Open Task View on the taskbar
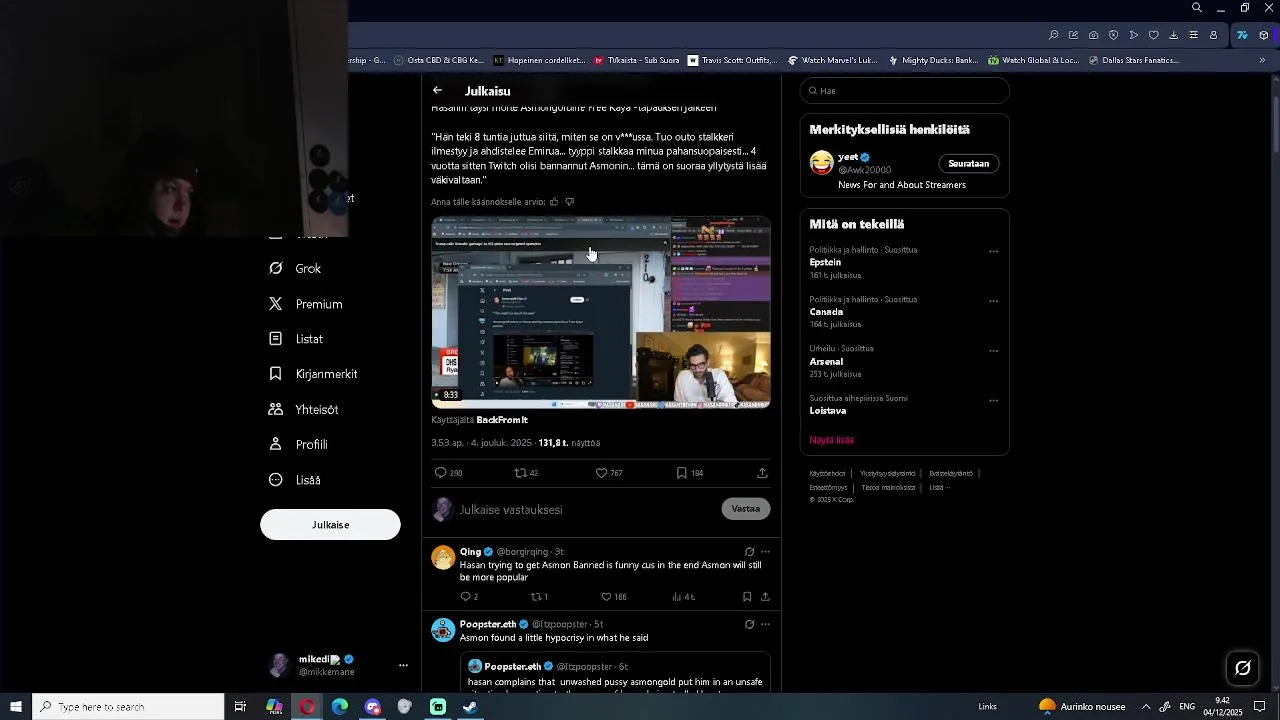The height and width of the screenshot is (720, 1280). [240, 707]
